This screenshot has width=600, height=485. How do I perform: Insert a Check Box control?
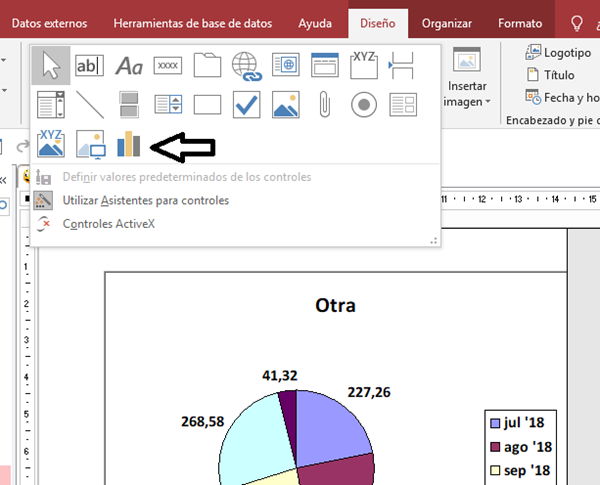(246, 104)
